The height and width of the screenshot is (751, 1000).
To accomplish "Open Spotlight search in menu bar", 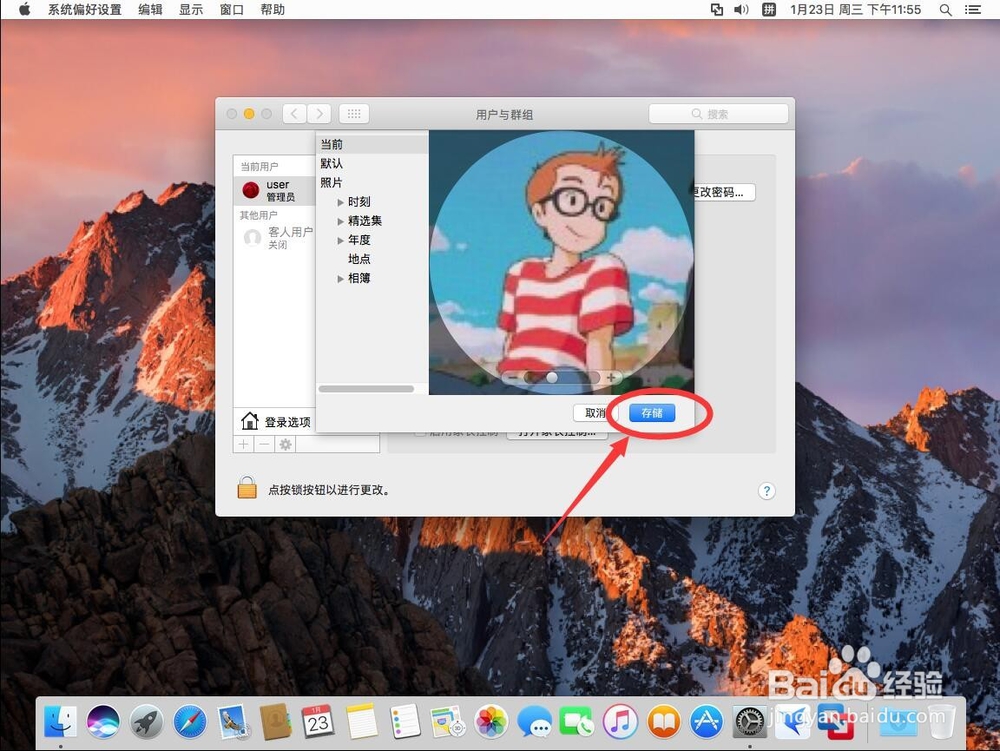I will (x=946, y=10).
